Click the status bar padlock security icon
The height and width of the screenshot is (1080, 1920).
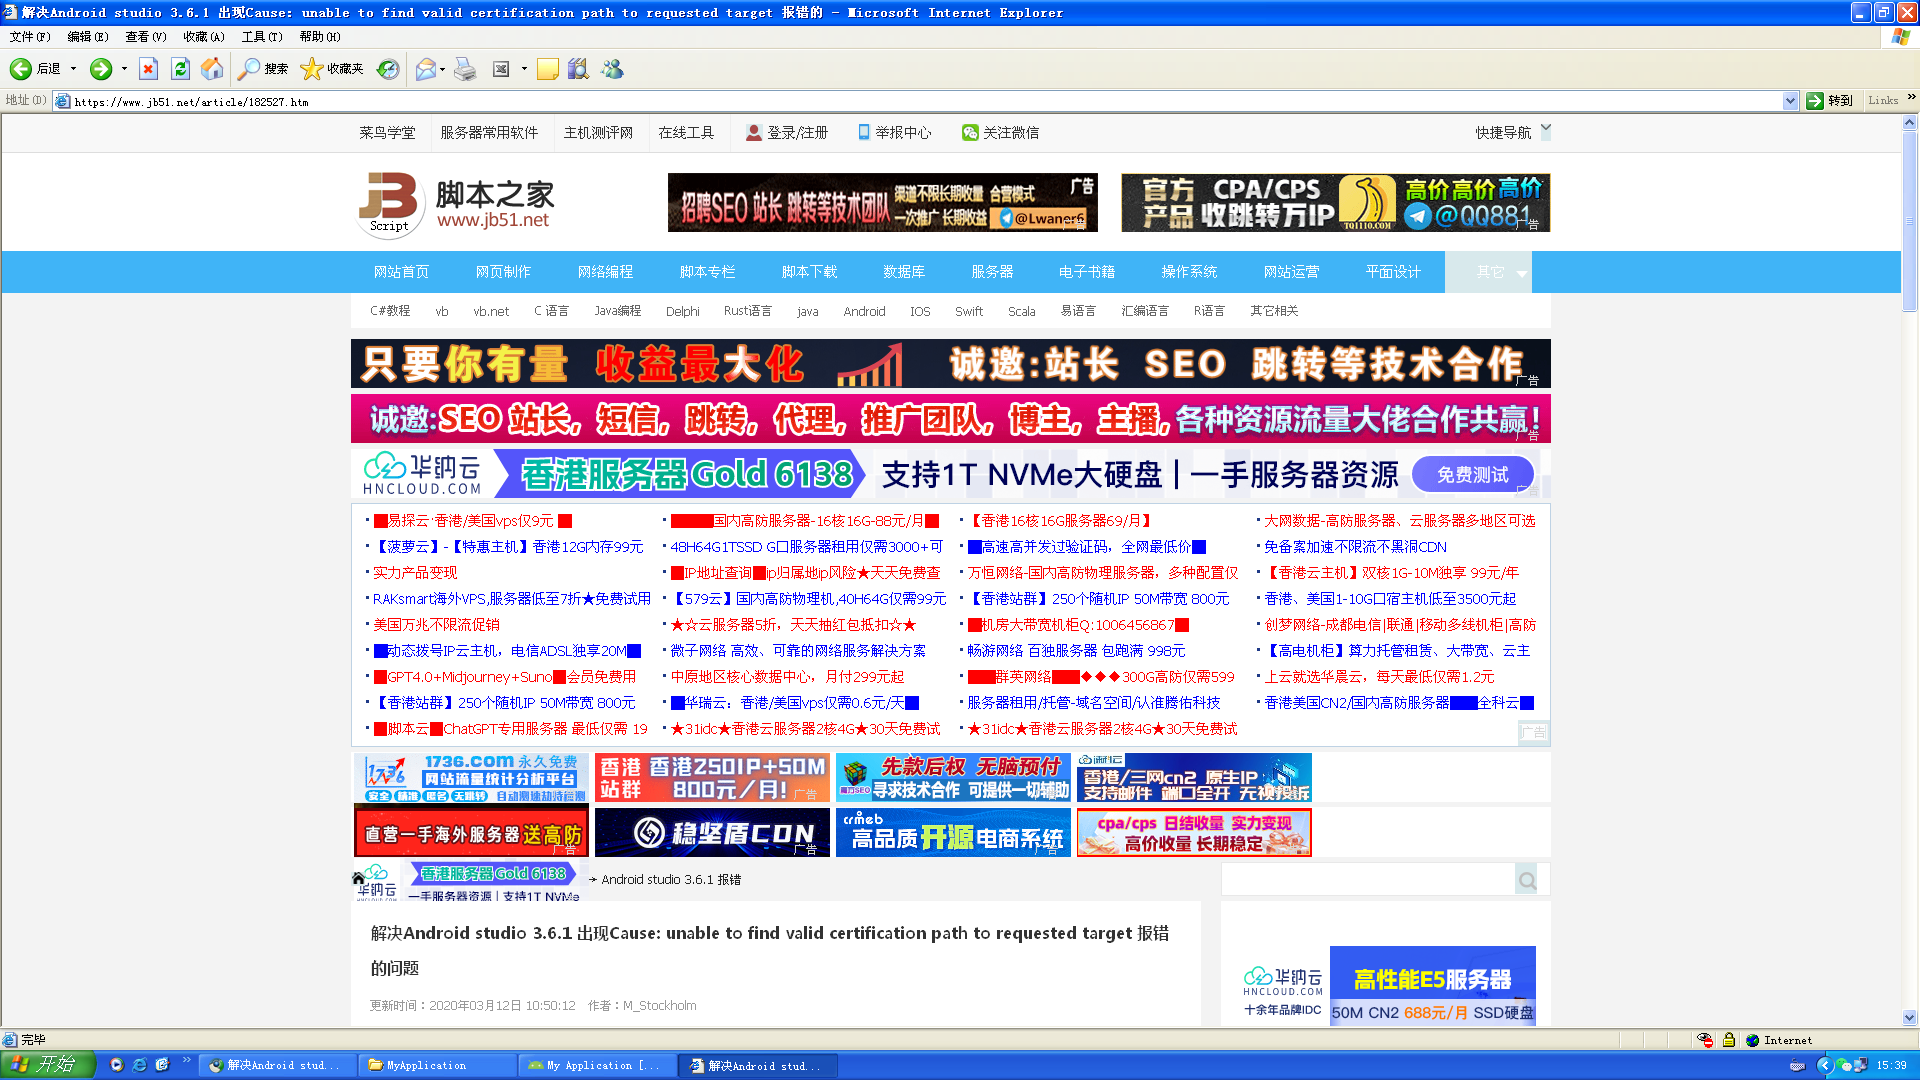point(1729,1040)
